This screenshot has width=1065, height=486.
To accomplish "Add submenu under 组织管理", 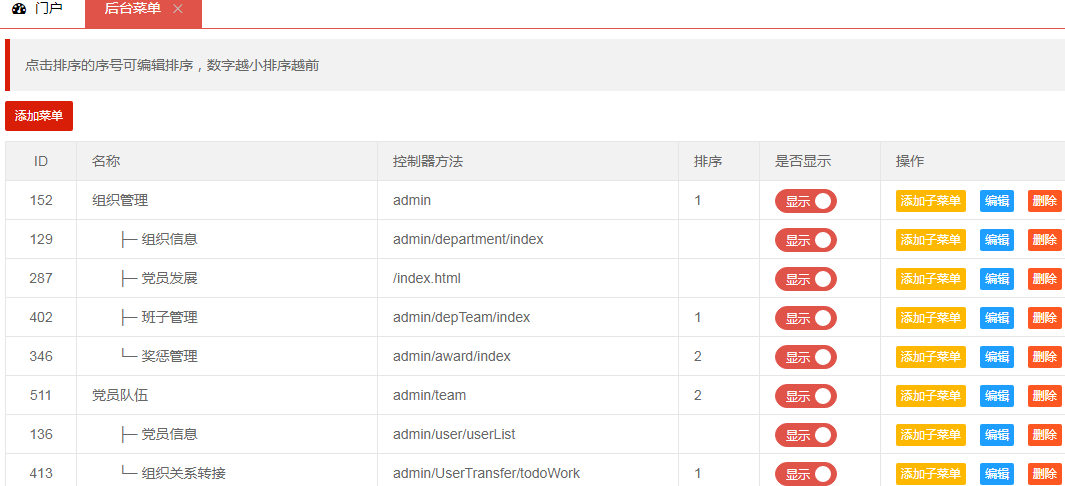I will pyautogui.click(x=930, y=201).
